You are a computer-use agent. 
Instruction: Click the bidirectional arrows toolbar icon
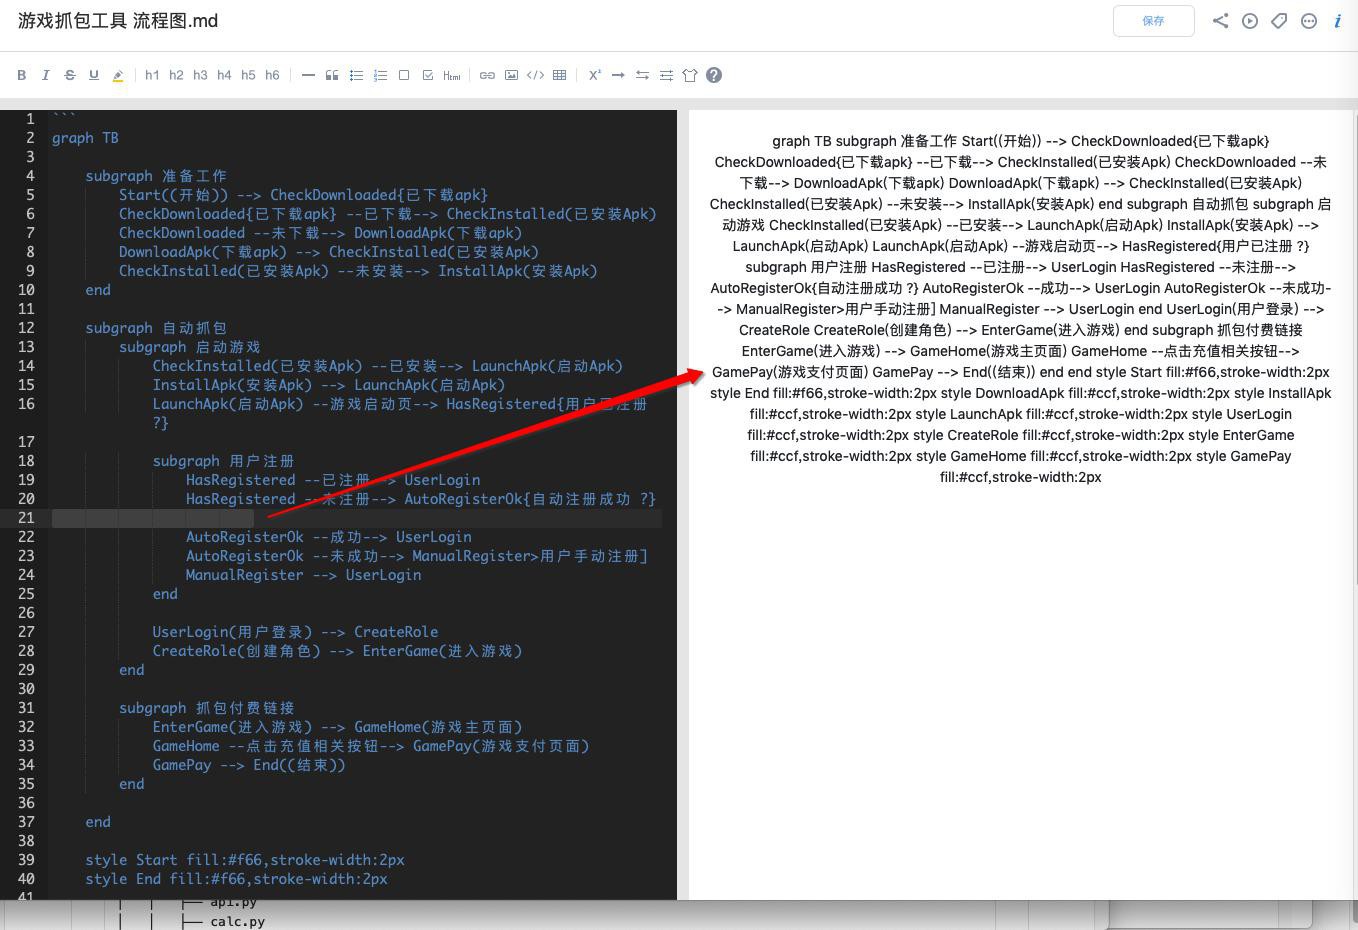642,75
